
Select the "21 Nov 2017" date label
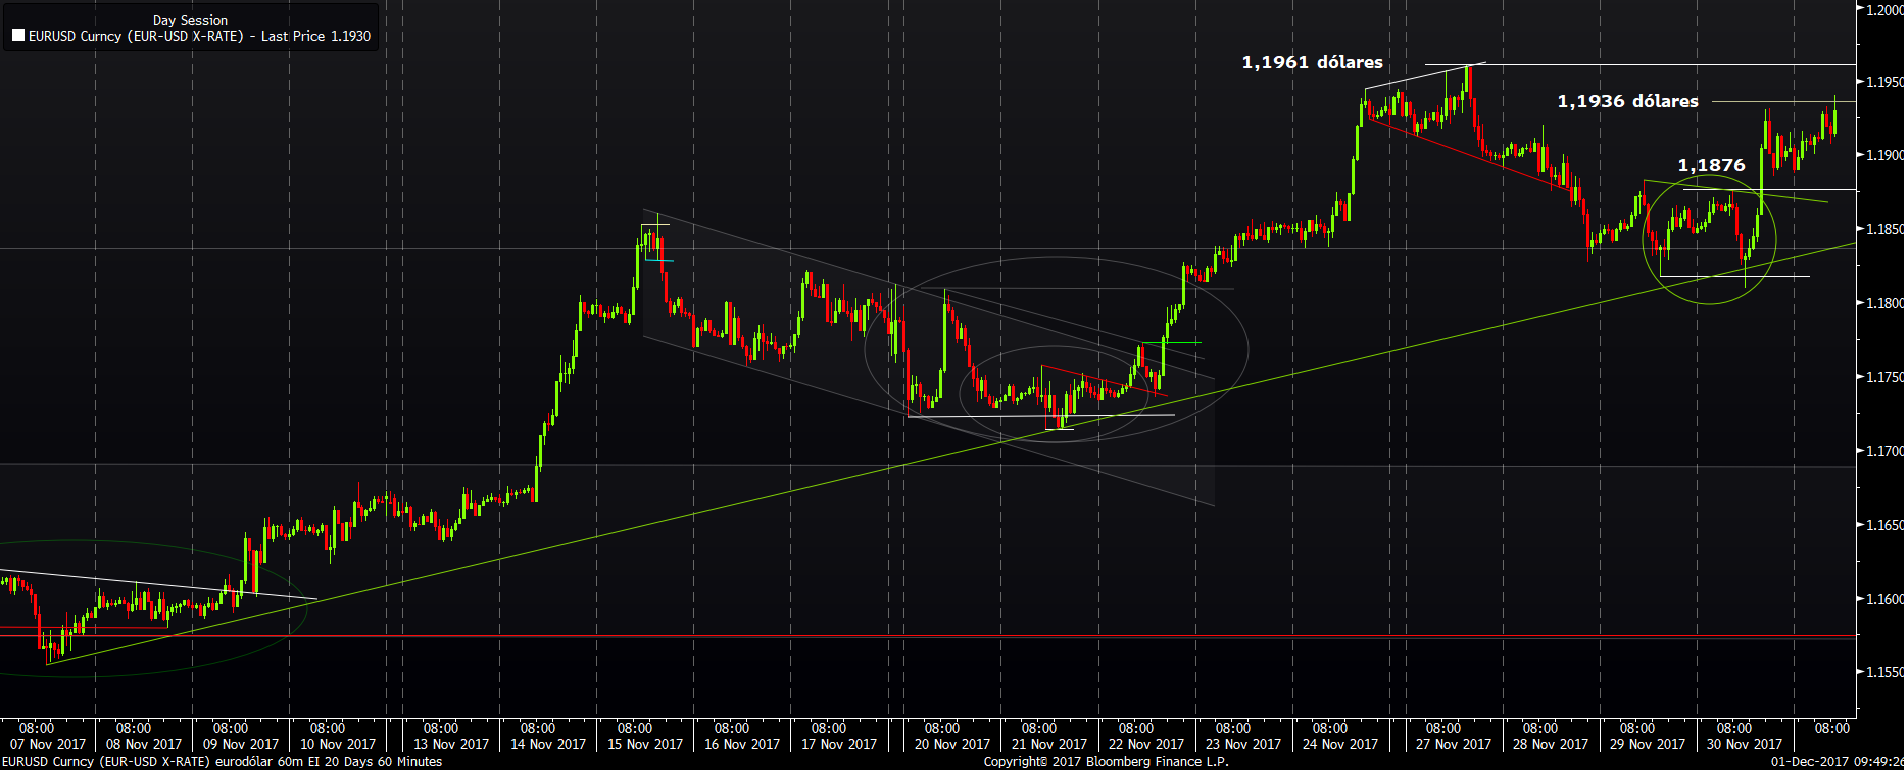pos(1049,744)
